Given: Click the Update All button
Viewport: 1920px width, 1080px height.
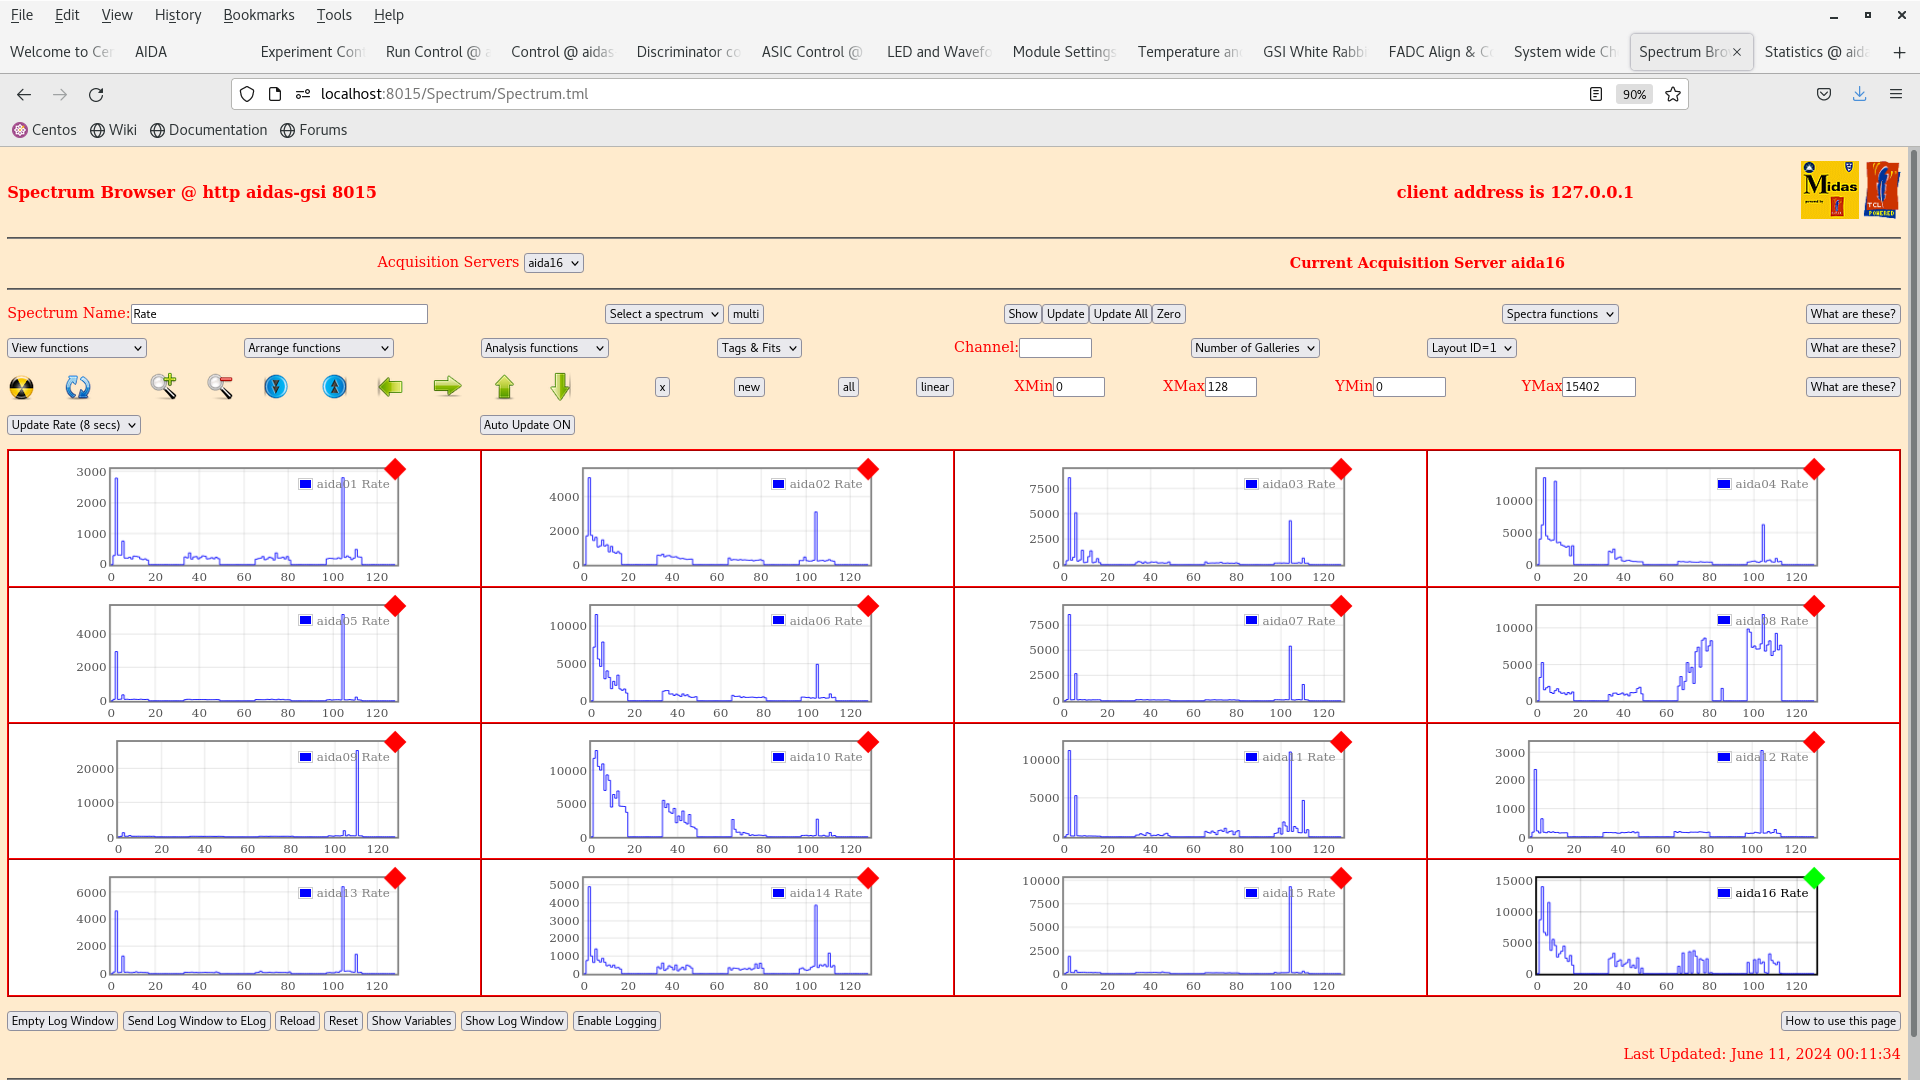Looking at the screenshot, I should coord(1120,314).
